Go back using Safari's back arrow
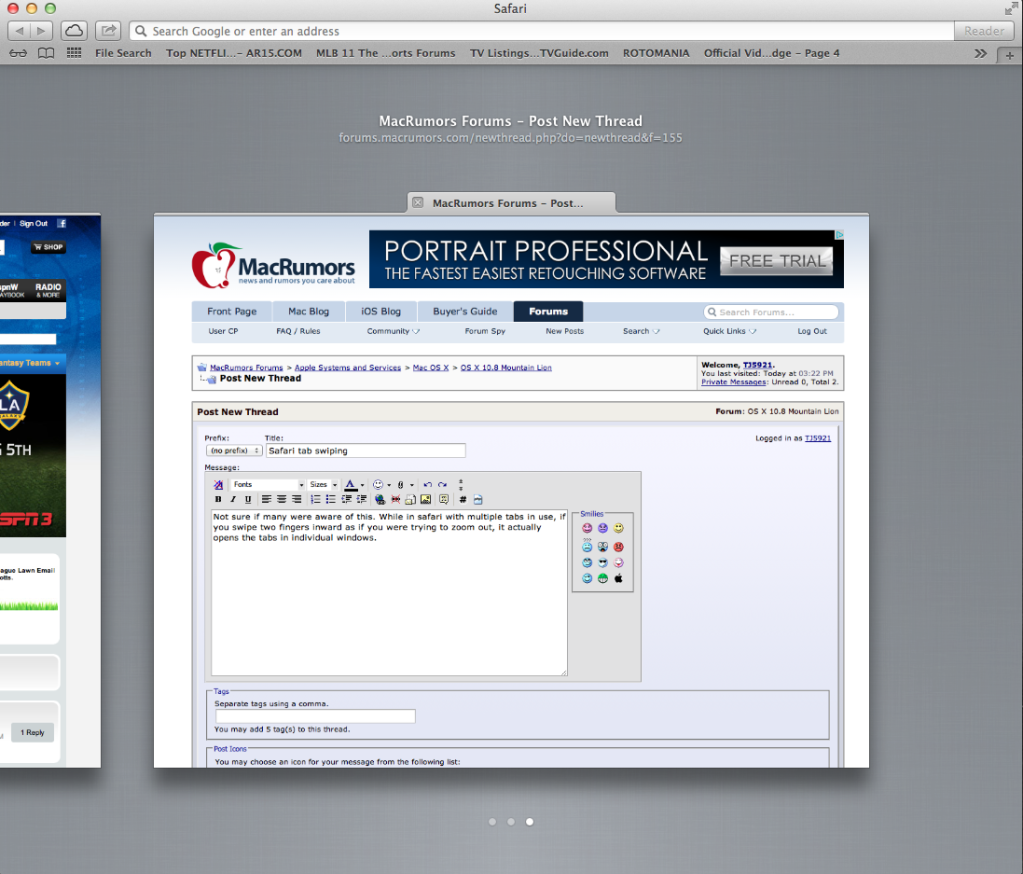The image size is (1023, 874). 19,31
